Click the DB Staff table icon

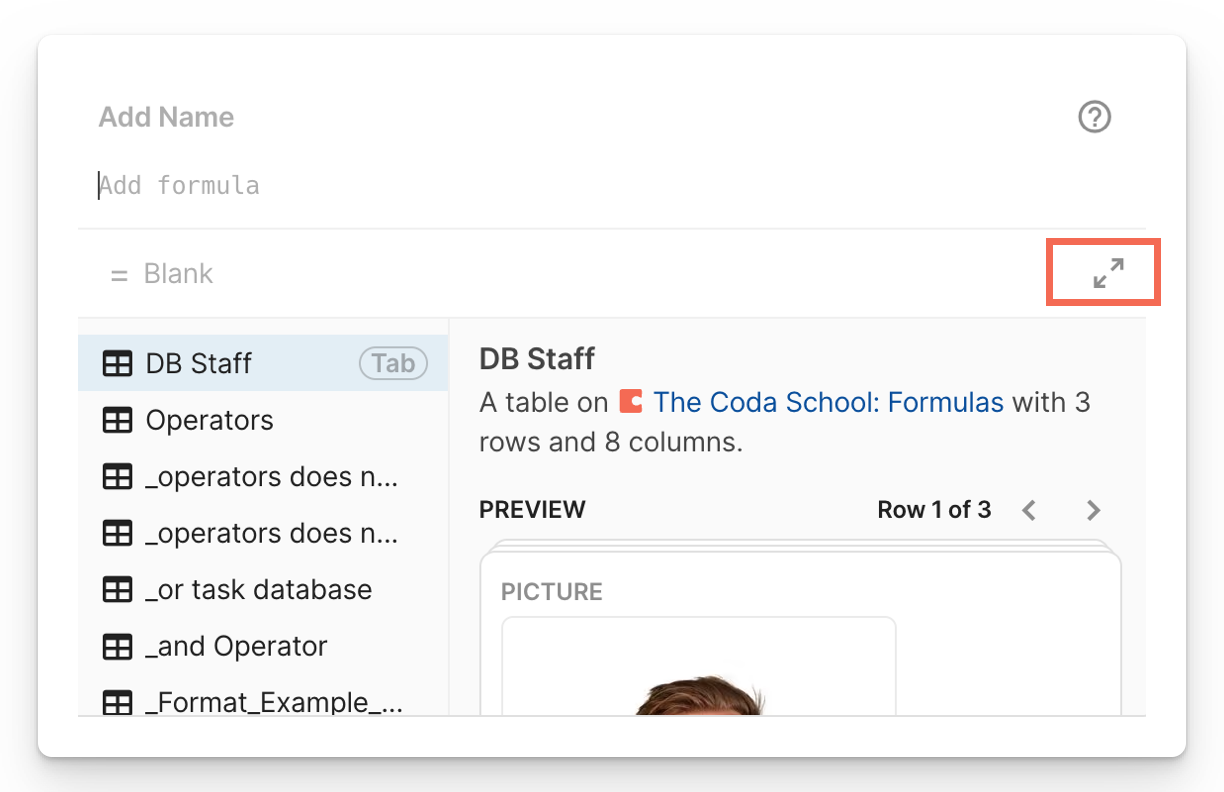coord(118,364)
